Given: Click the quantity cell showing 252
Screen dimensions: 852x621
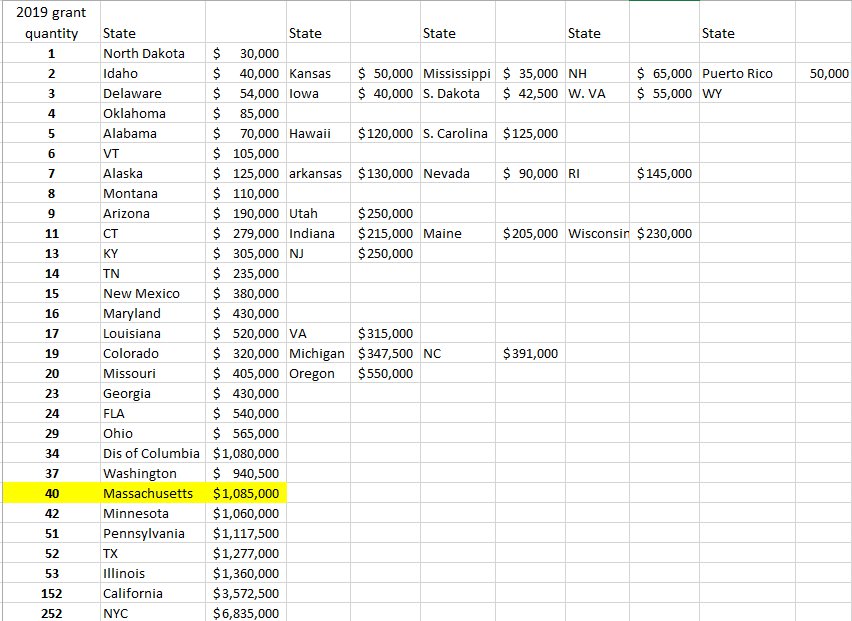Looking at the screenshot, I should 52,613.
